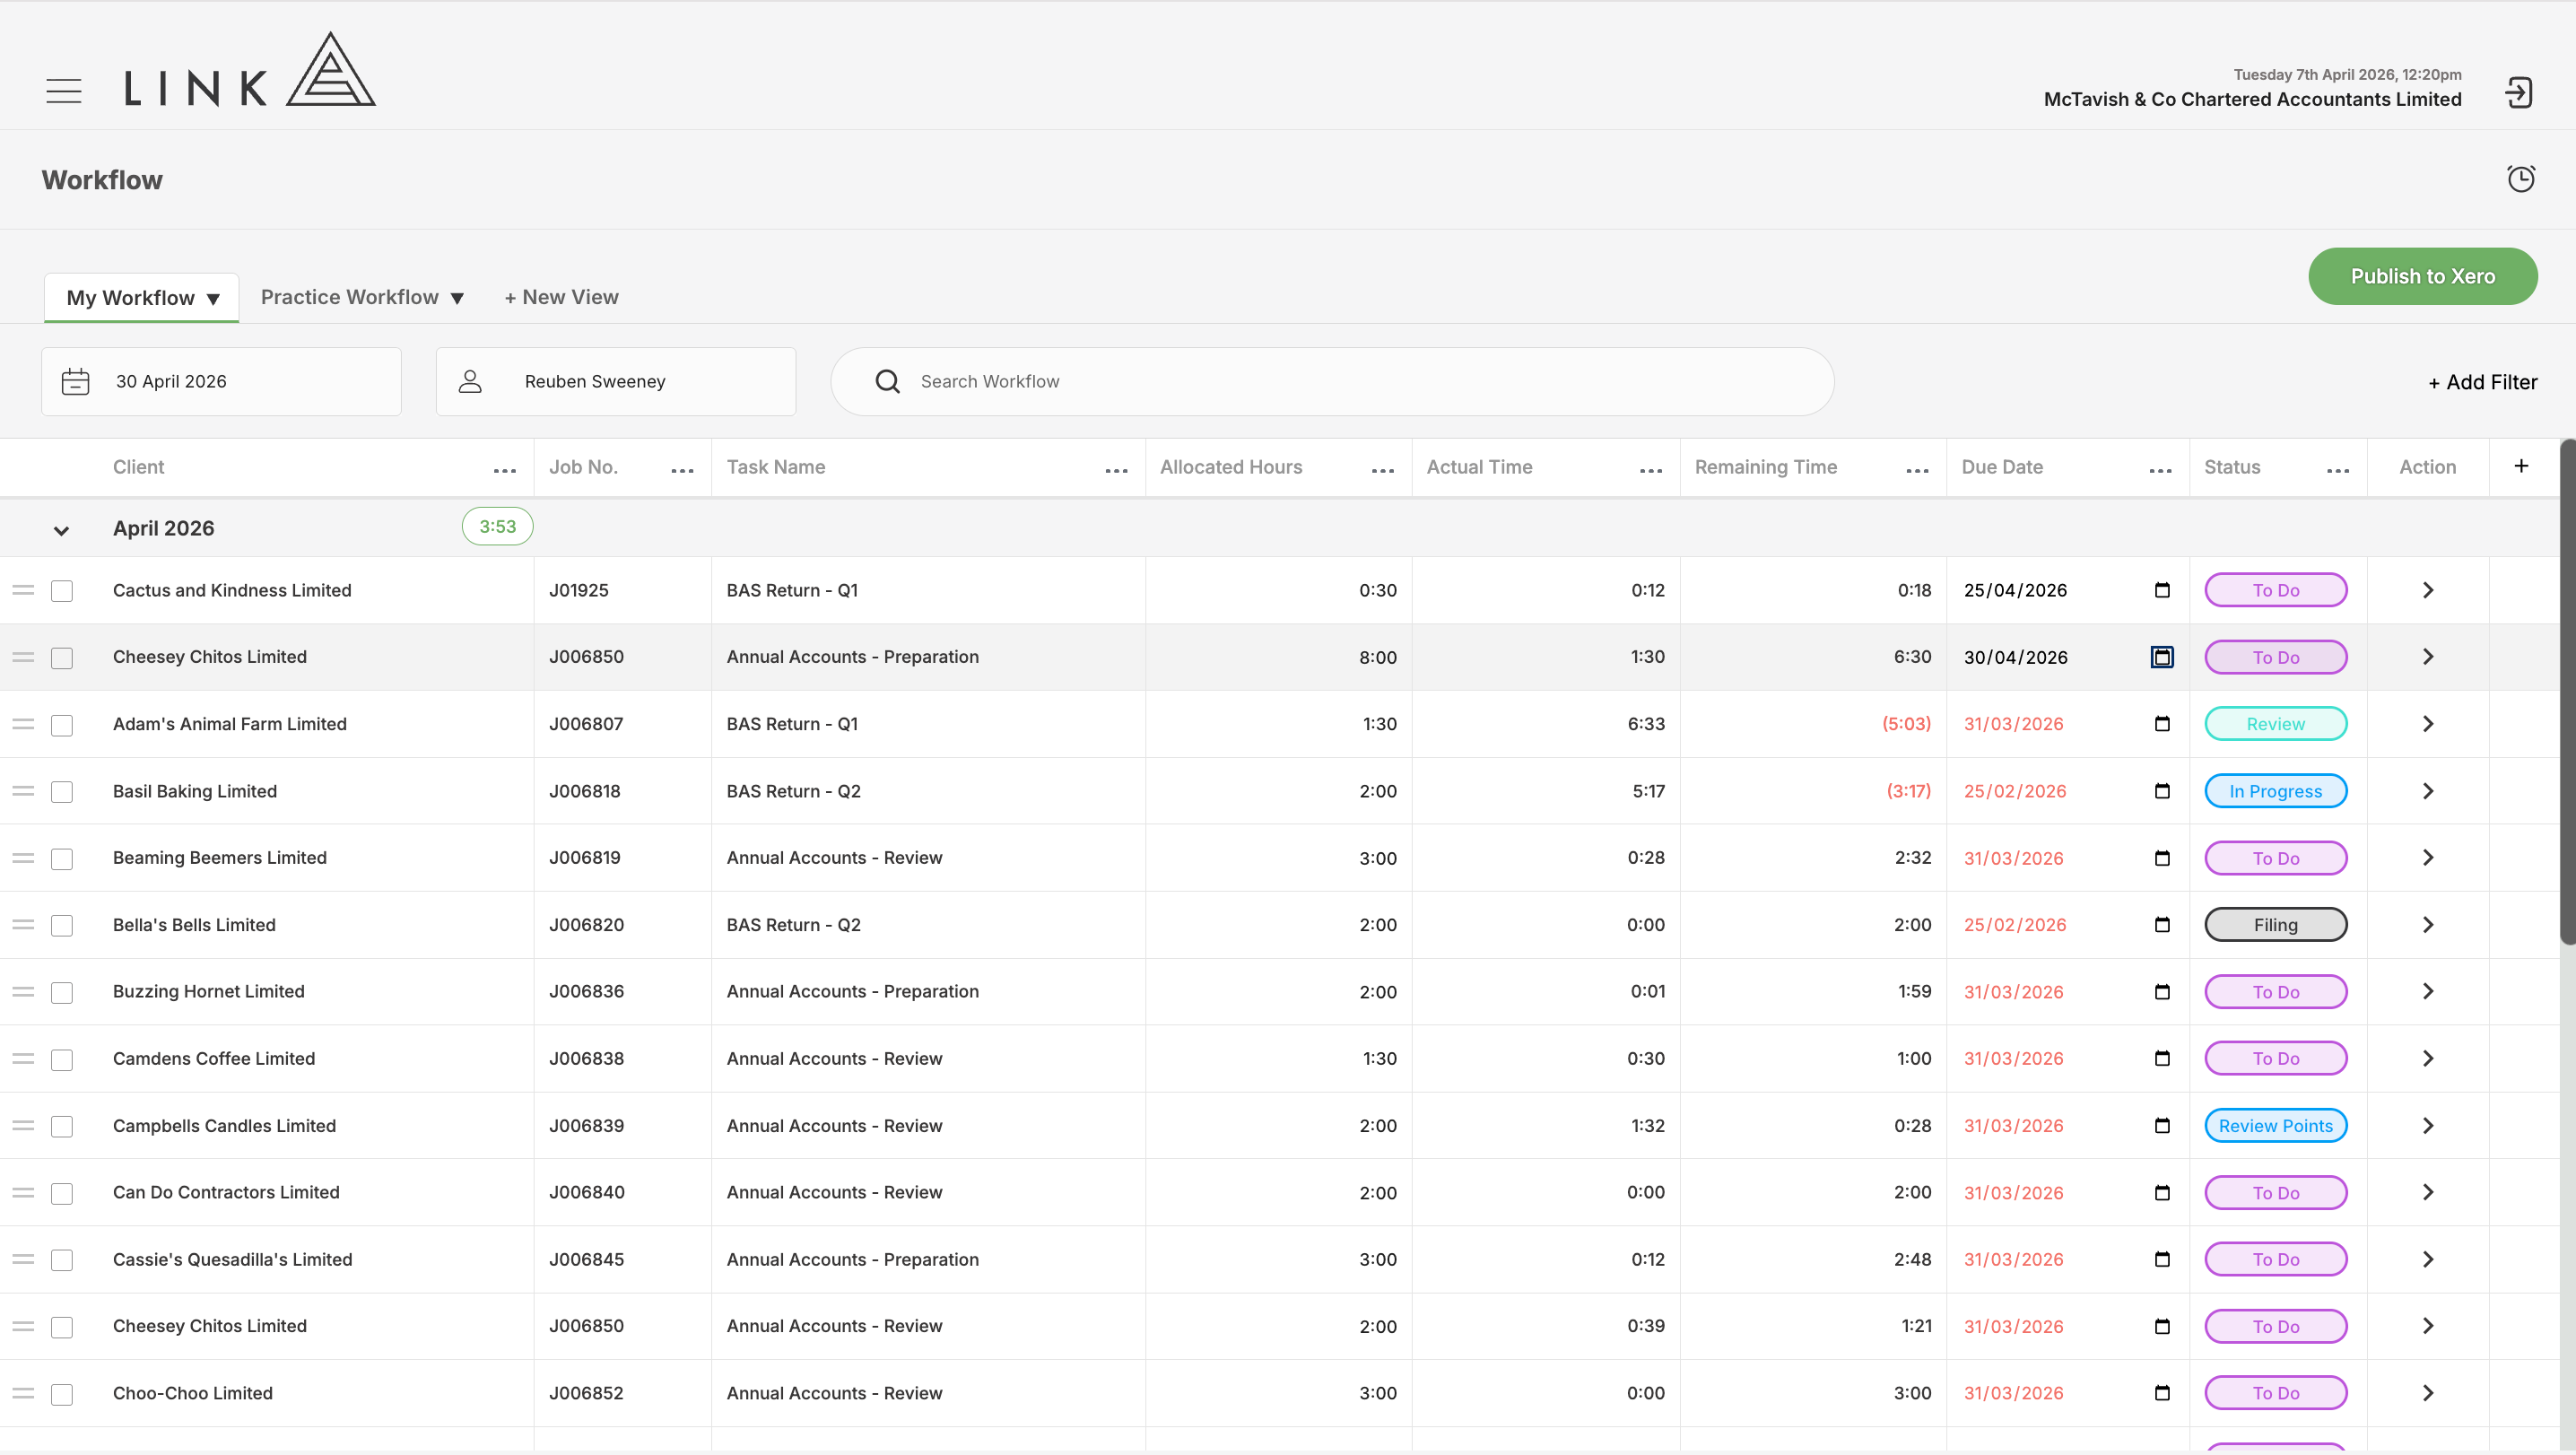Click the logout icon beside company name

tap(2518, 92)
